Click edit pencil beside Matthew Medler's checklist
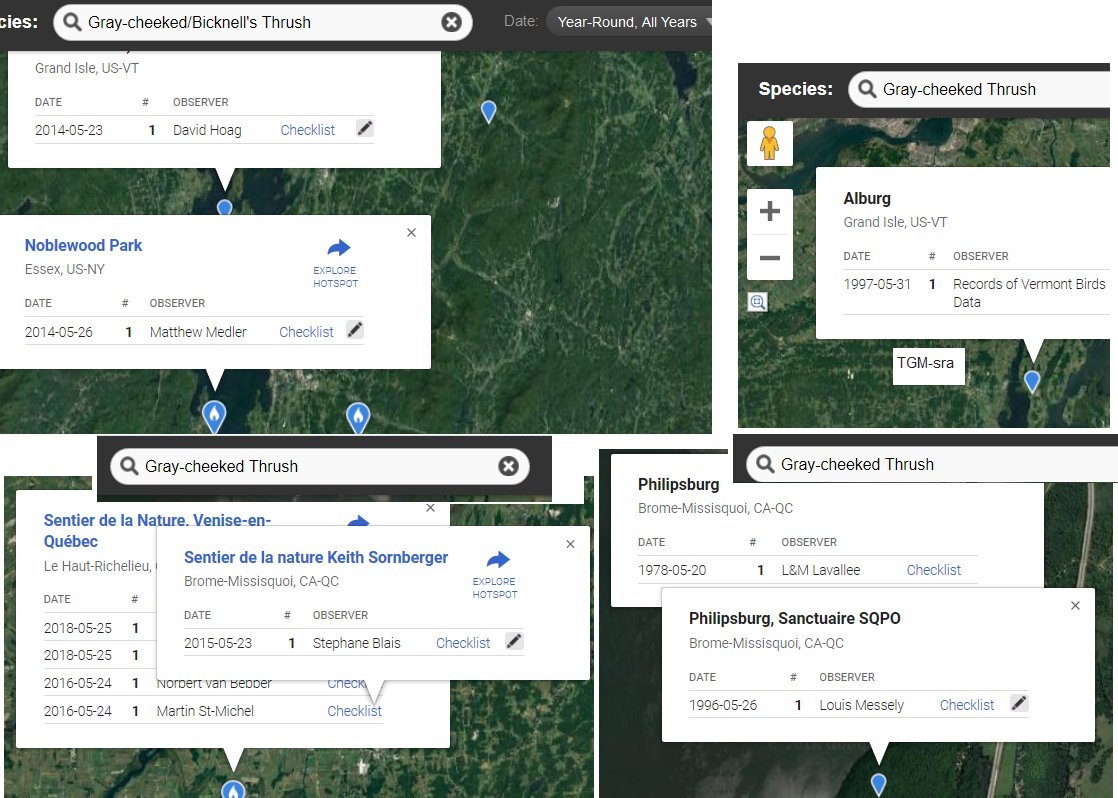The height and width of the screenshot is (798, 1118). coord(354,330)
